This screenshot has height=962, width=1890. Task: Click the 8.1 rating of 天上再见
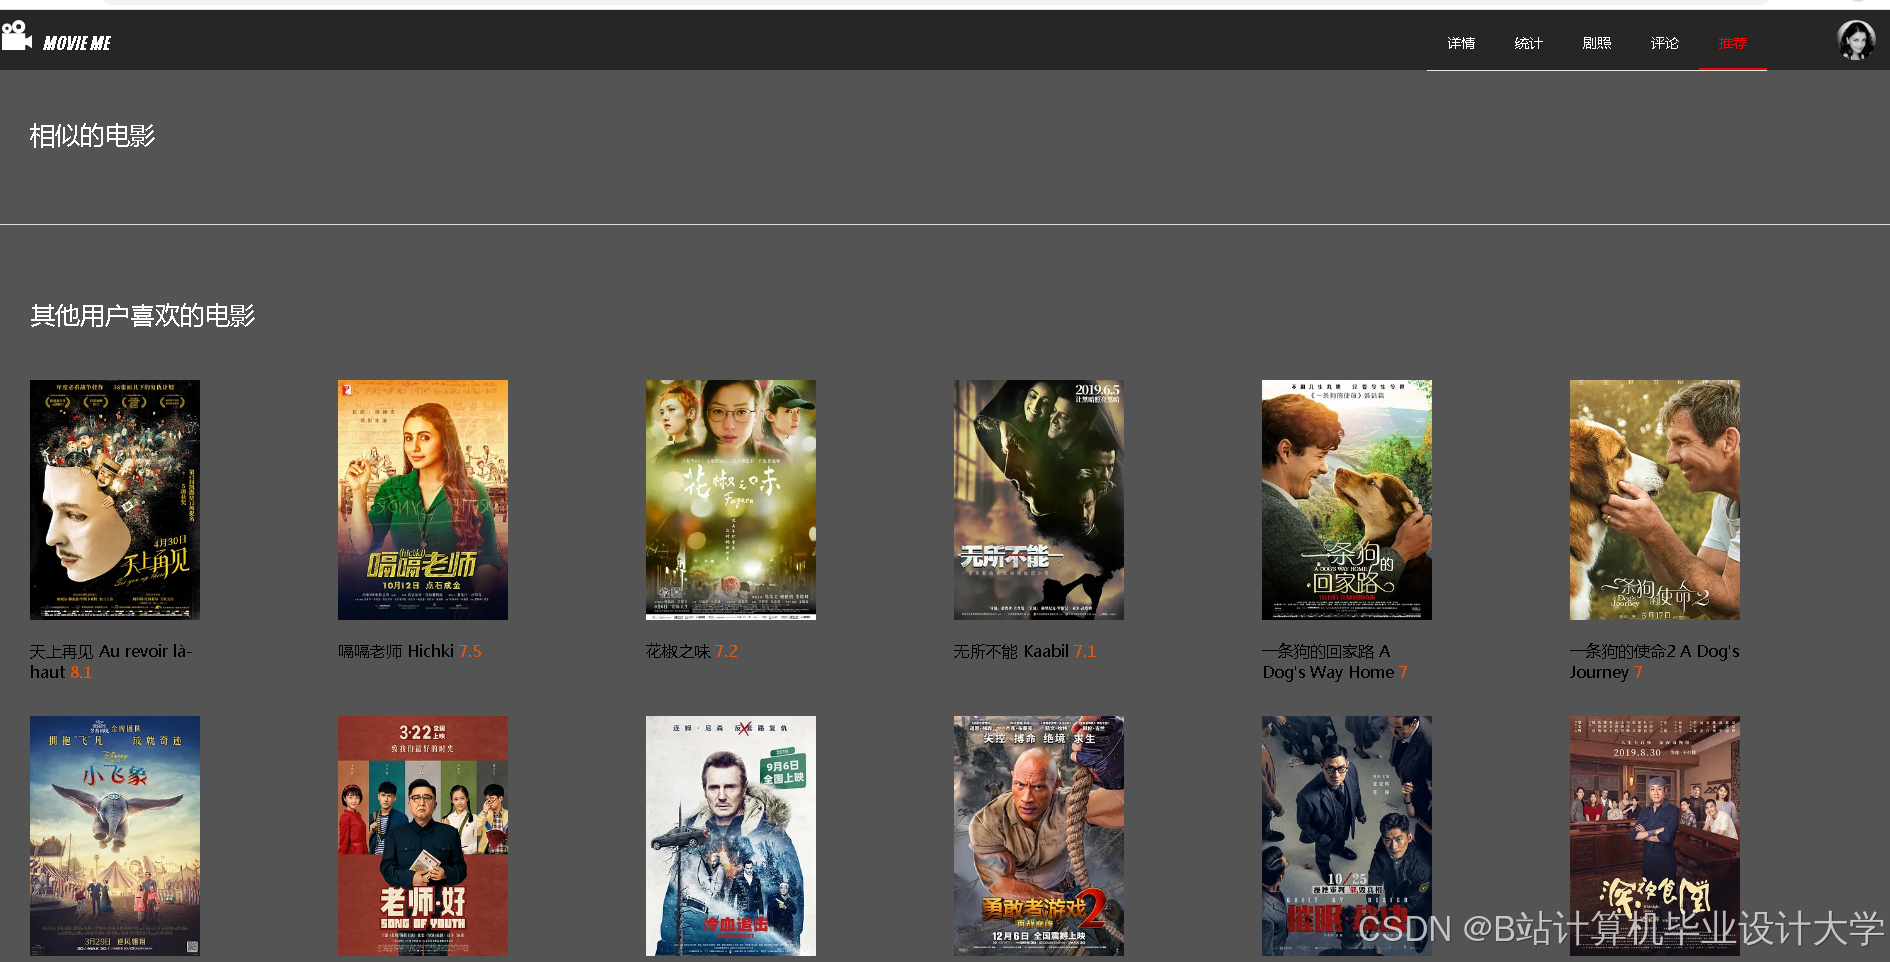(81, 672)
